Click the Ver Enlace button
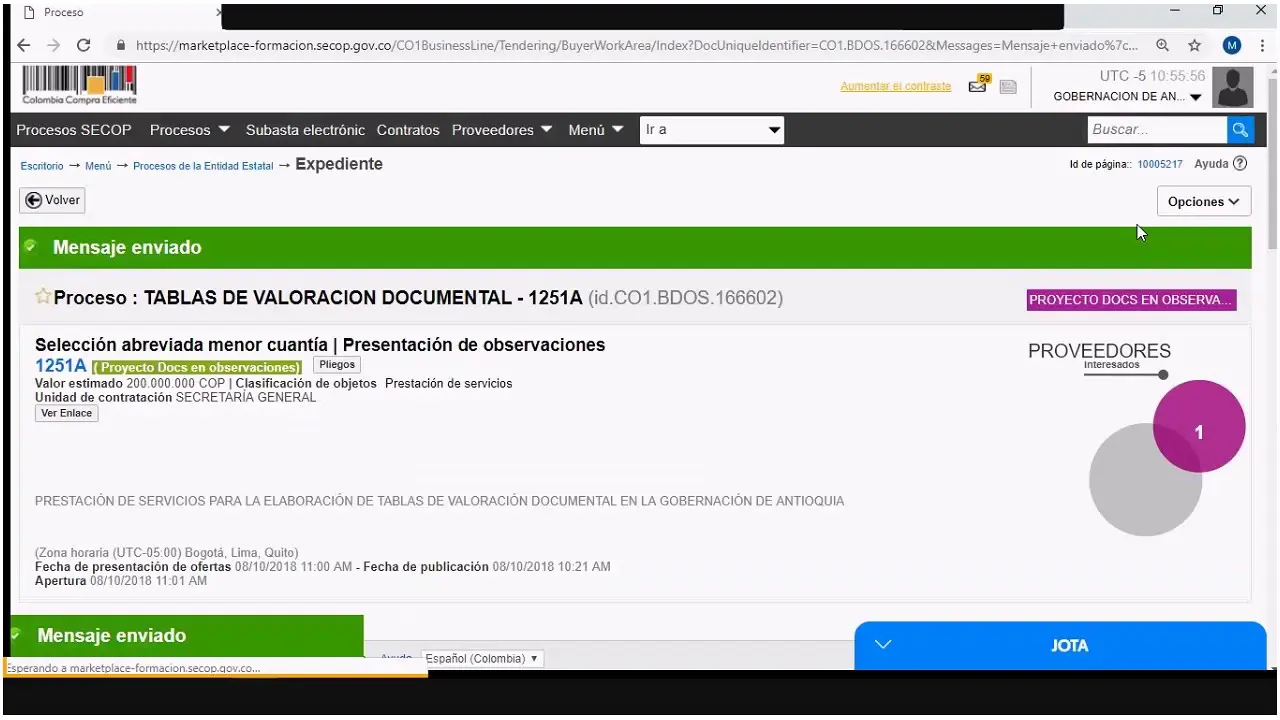1280x720 pixels. (66, 413)
